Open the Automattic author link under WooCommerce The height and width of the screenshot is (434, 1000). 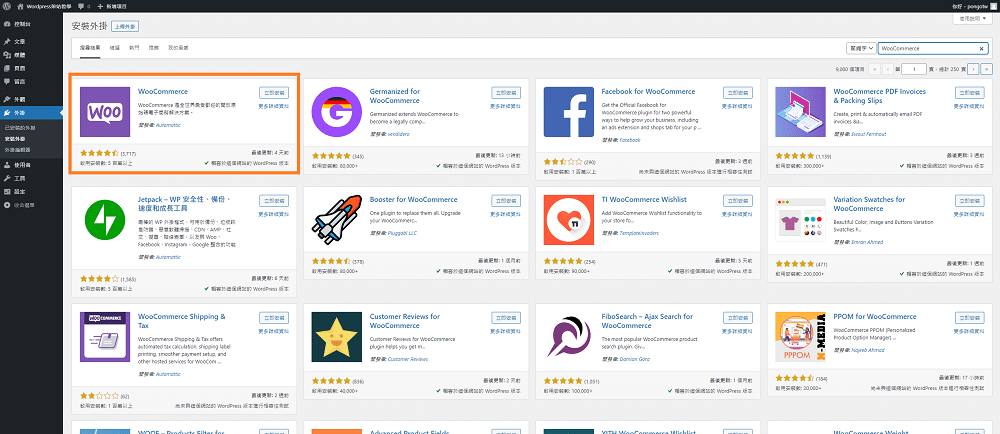(168, 125)
